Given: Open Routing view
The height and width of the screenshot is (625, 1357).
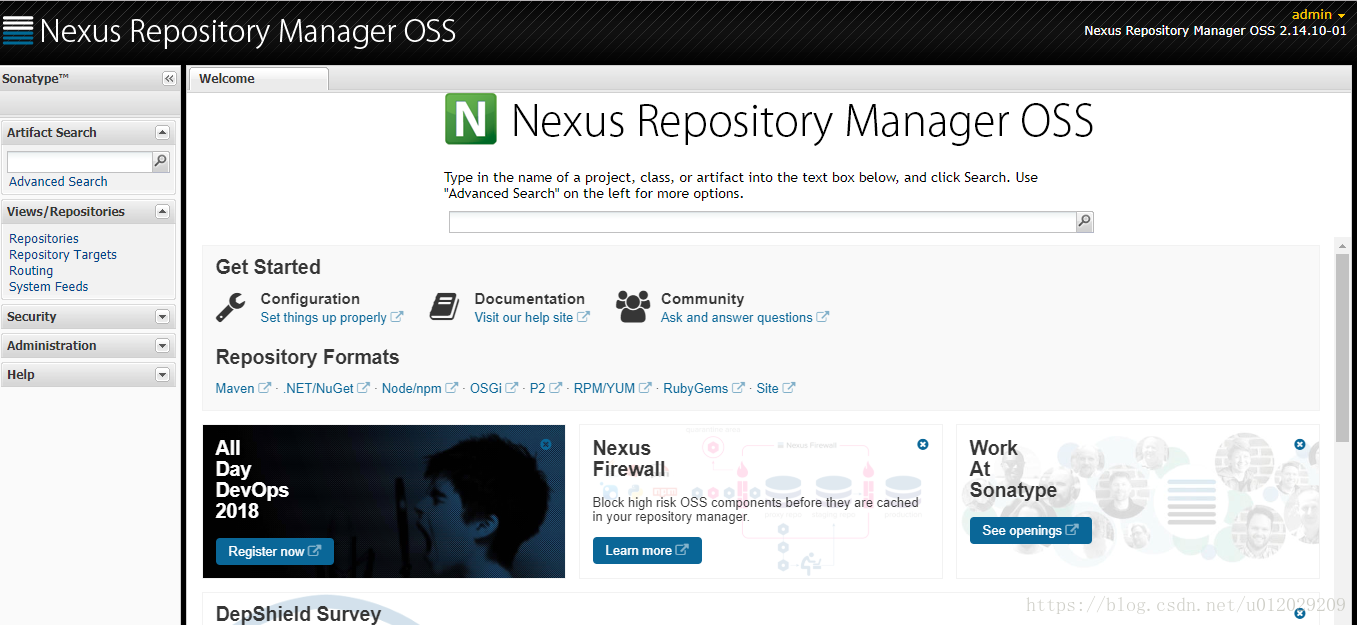Looking at the screenshot, I should [x=31, y=271].
